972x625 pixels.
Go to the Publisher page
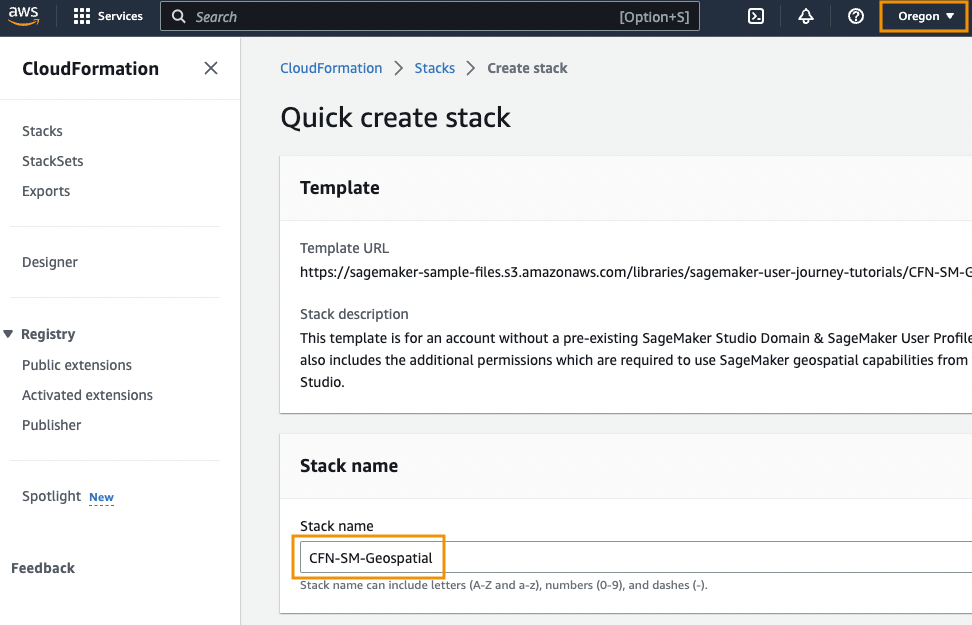[x=51, y=424]
